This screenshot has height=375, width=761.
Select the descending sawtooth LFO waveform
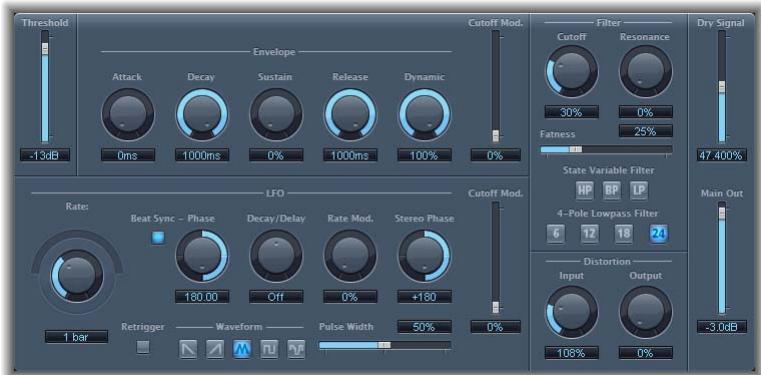click(188, 349)
